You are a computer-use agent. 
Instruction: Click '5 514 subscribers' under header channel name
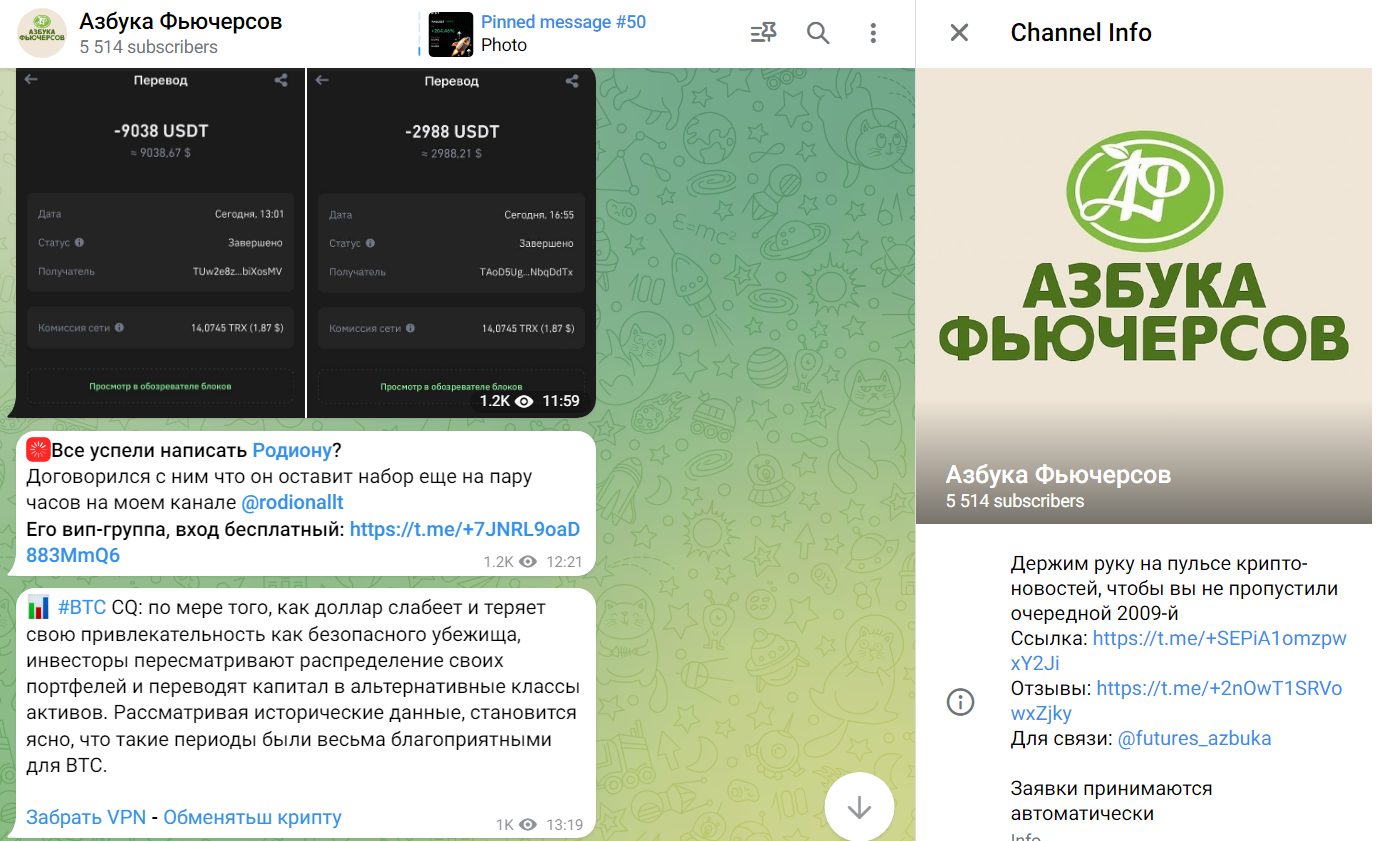tap(148, 46)
